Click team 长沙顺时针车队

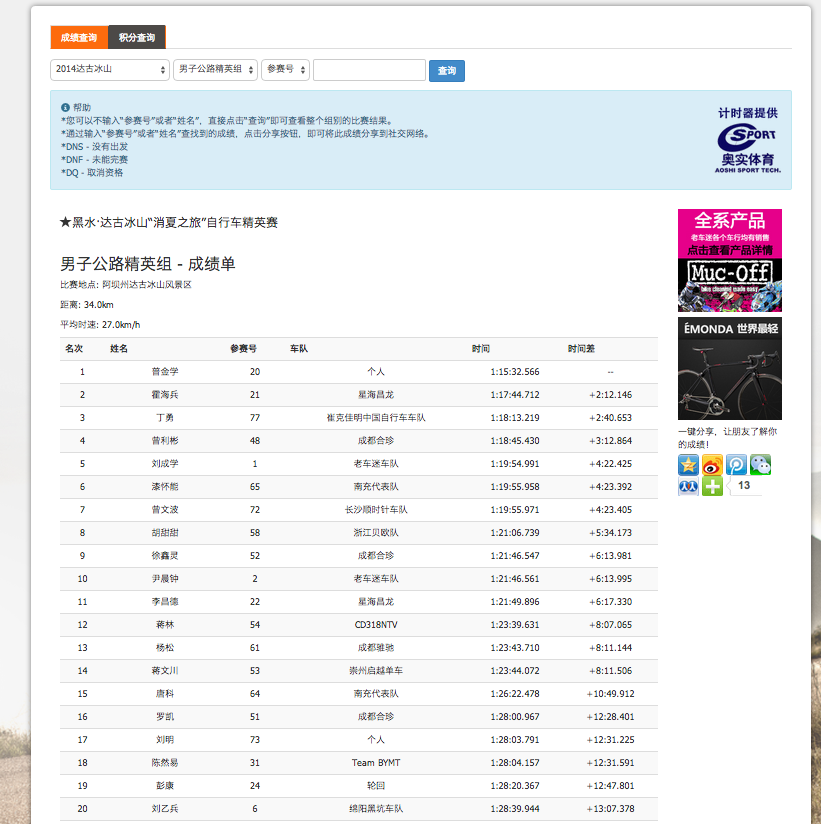click(376, 510)
